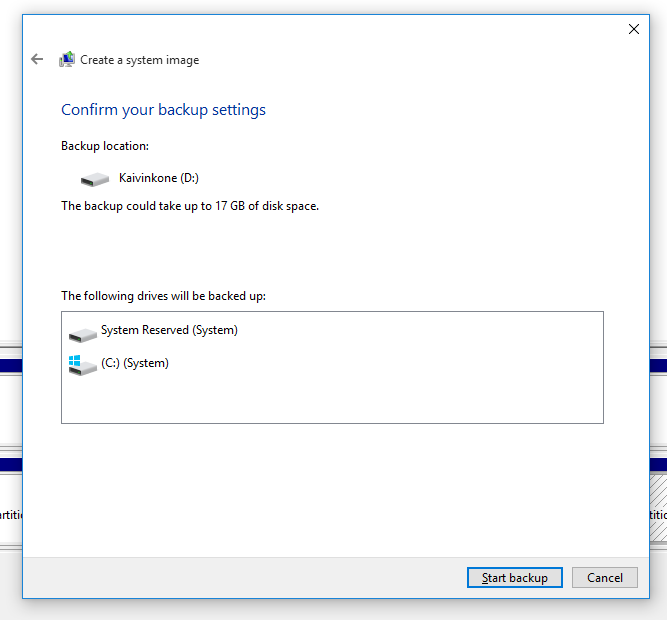
Task: Click the hatched area in the background window
Action: [x=658, y=497]
